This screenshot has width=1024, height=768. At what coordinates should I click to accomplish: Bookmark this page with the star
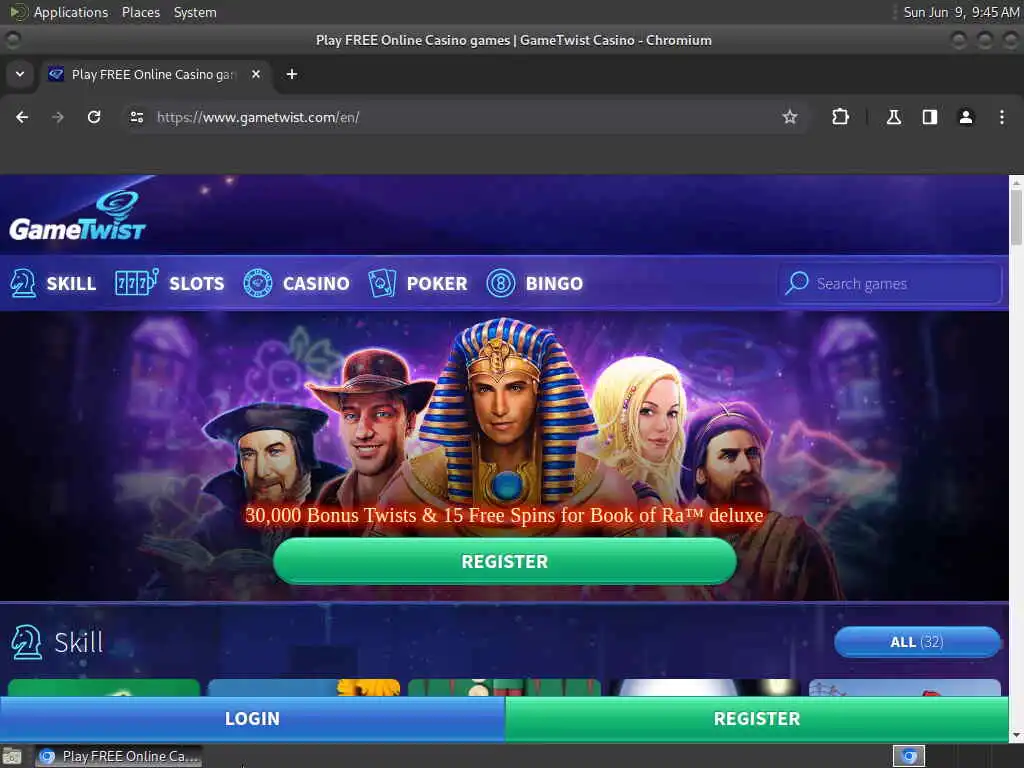790,117
